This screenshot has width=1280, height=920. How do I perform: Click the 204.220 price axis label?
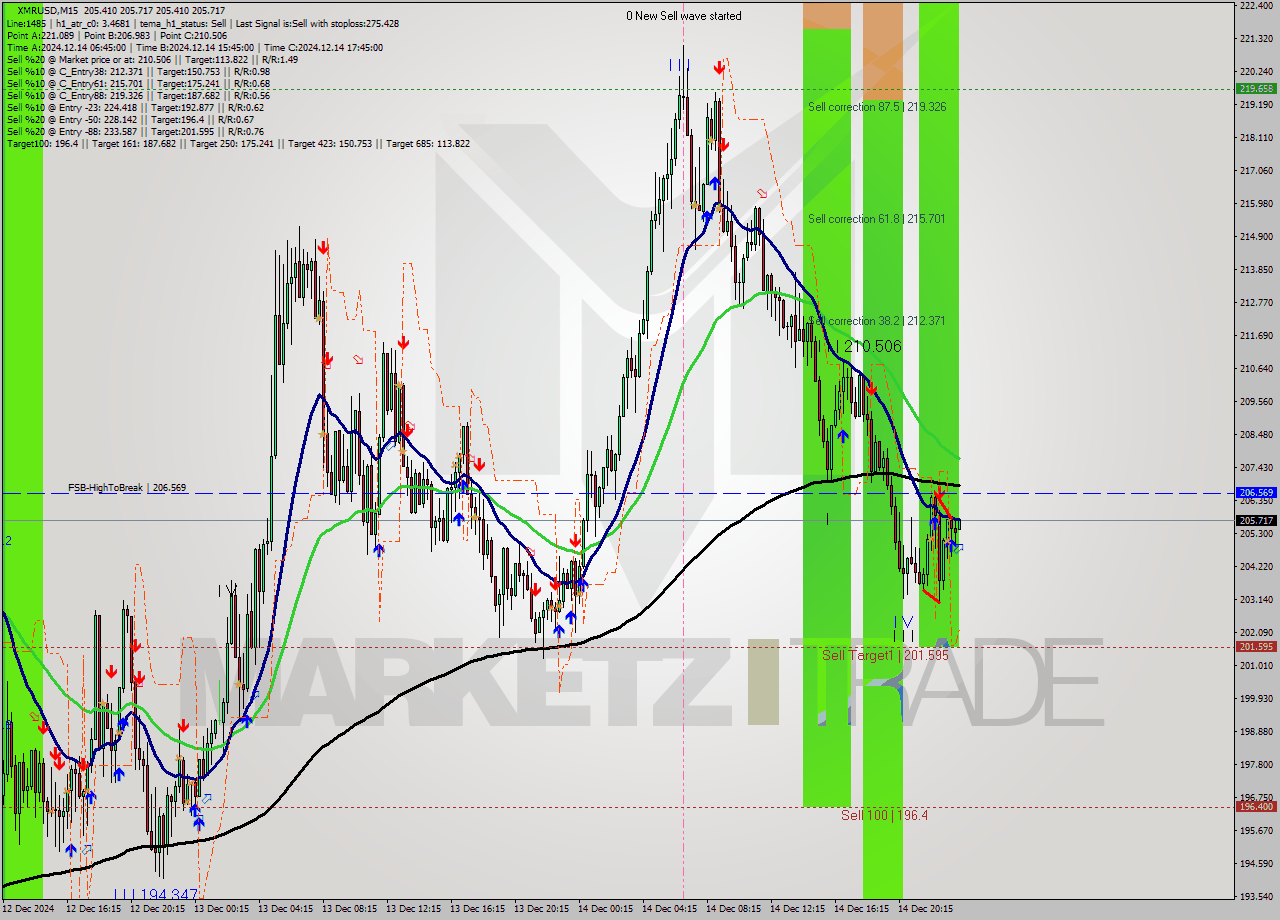pos(1256,566)
